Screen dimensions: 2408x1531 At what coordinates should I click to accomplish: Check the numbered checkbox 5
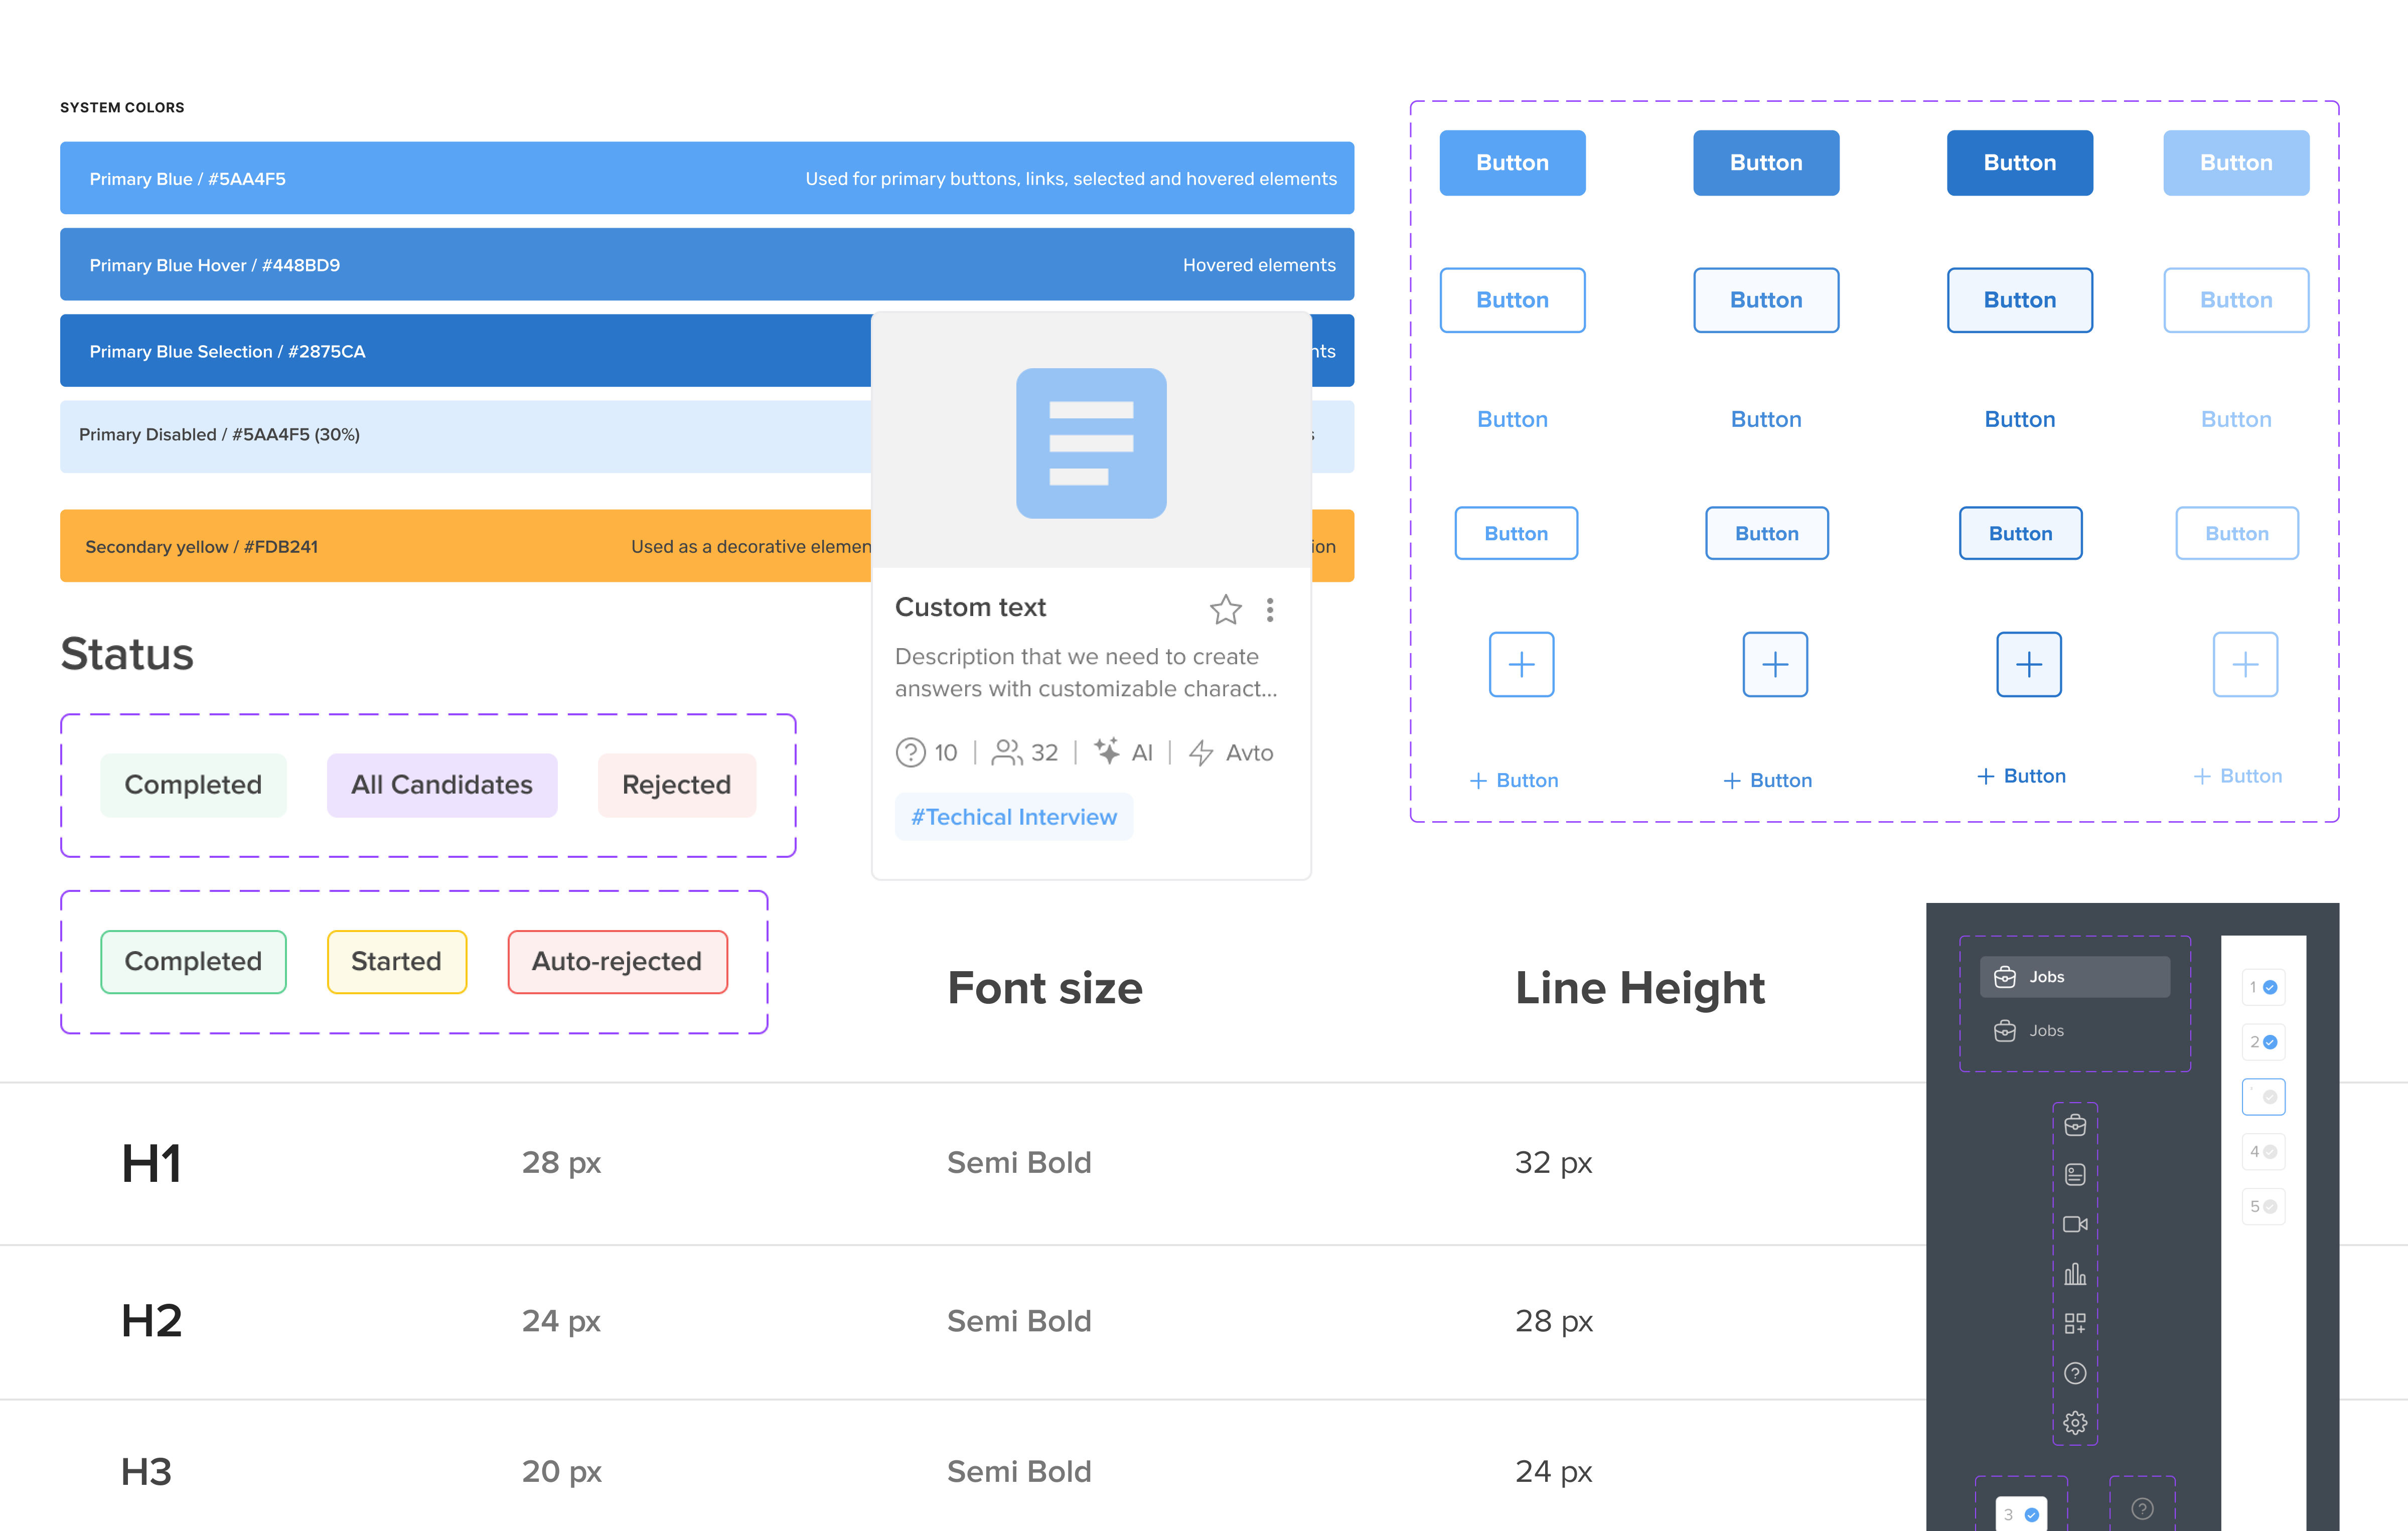pyautogui.click(x=2264, y=1206)
